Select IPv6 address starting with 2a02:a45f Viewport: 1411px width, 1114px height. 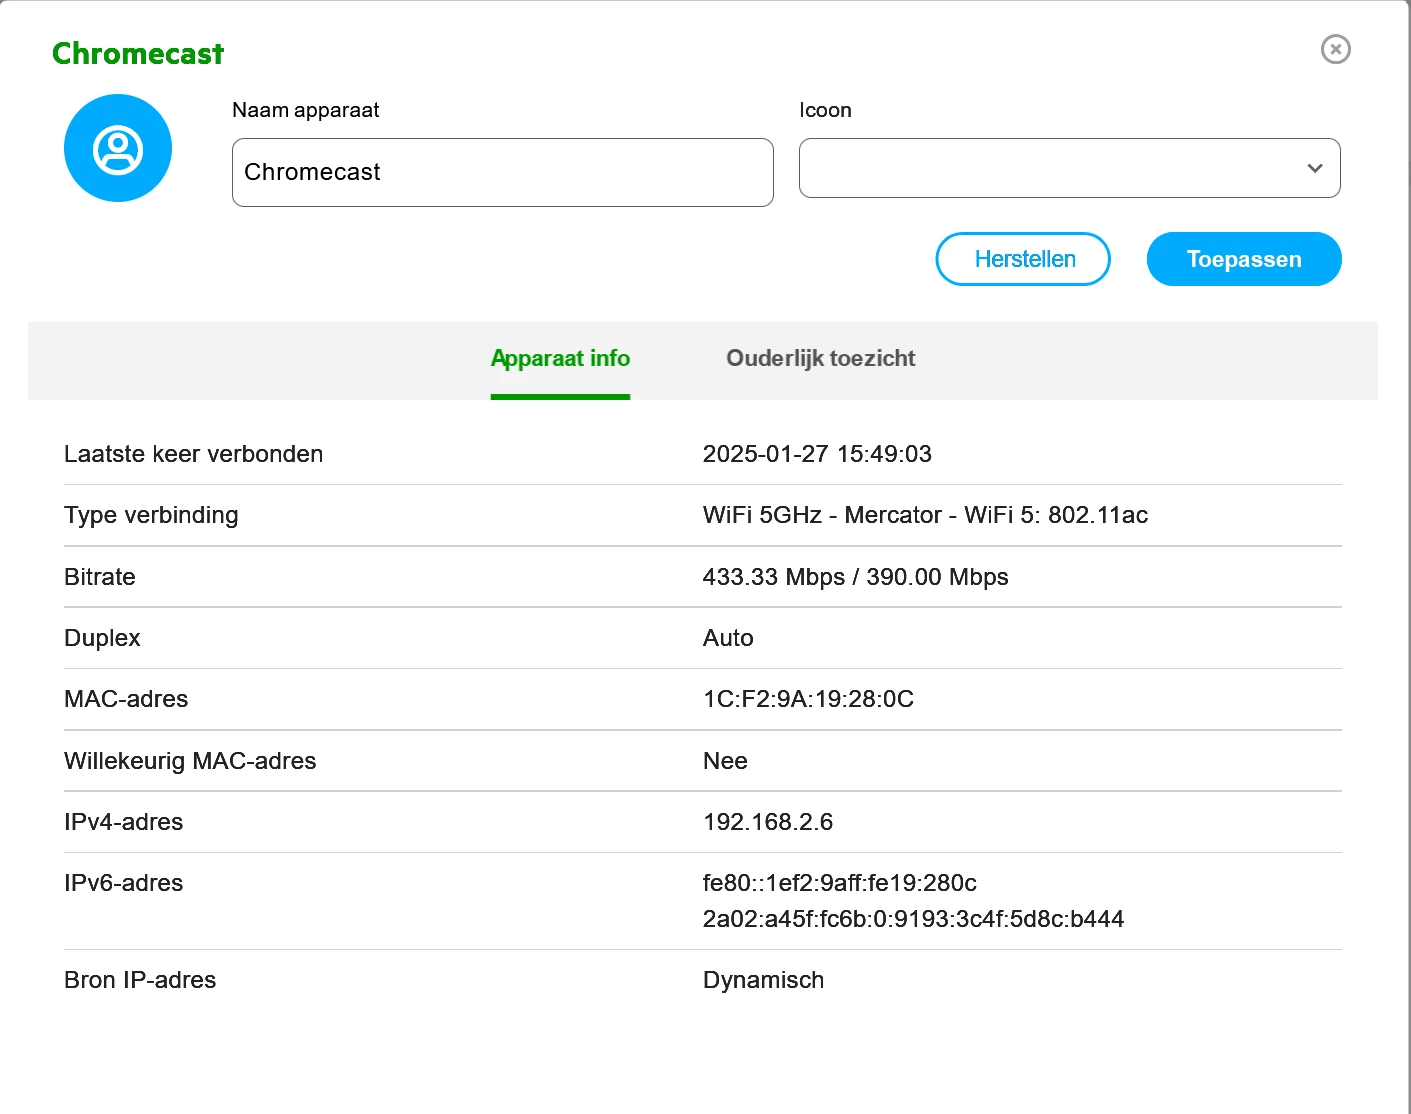point(913,919)
